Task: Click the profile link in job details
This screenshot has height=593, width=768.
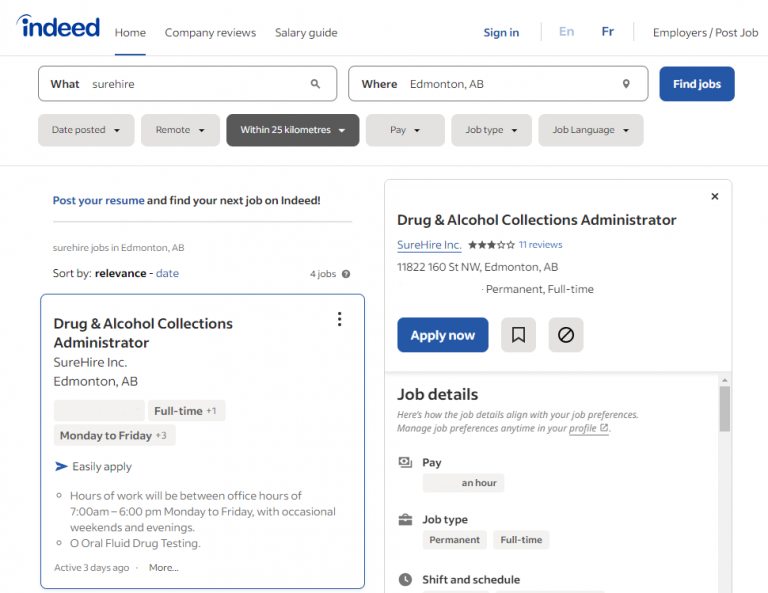Action: 582,428
